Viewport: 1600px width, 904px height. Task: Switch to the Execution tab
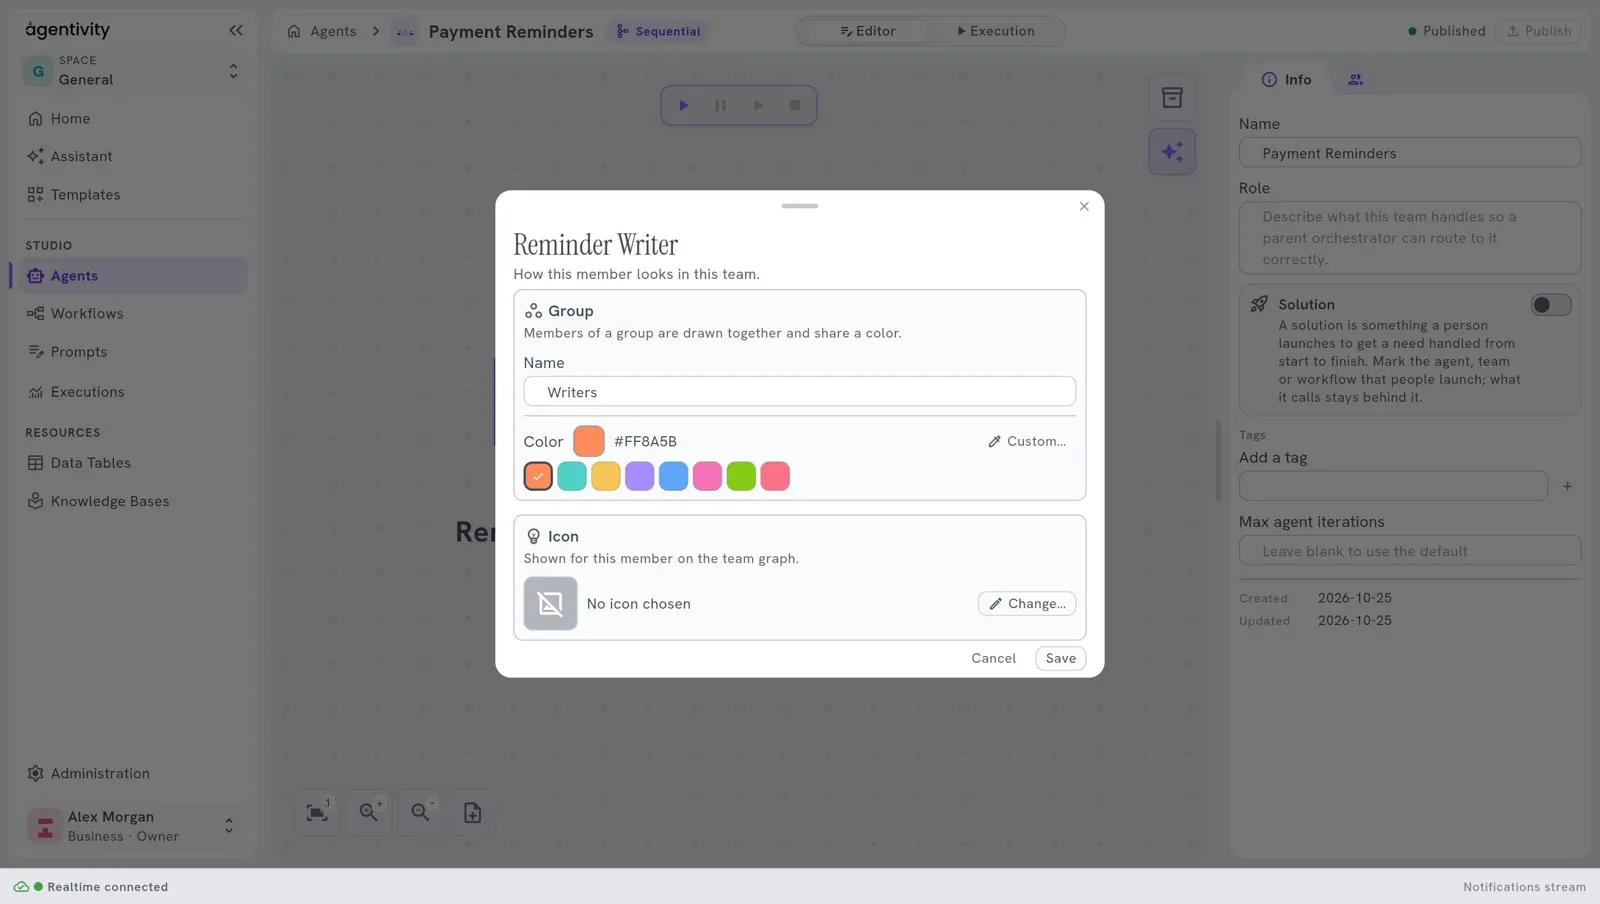click(x=996, y=31)
